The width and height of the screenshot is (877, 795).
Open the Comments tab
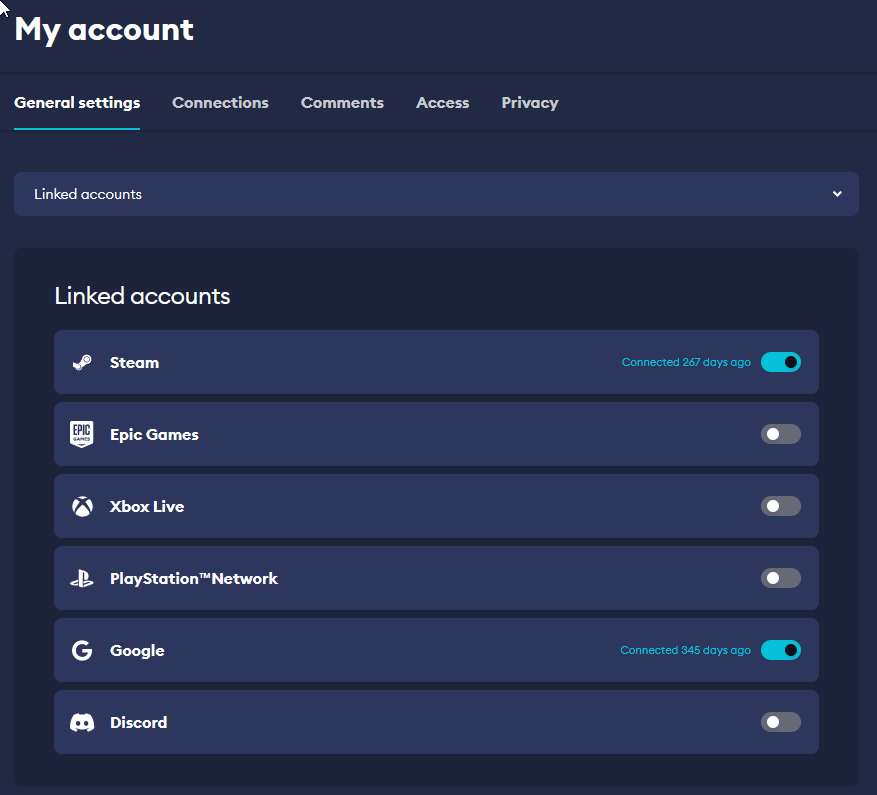click(342, 103)
